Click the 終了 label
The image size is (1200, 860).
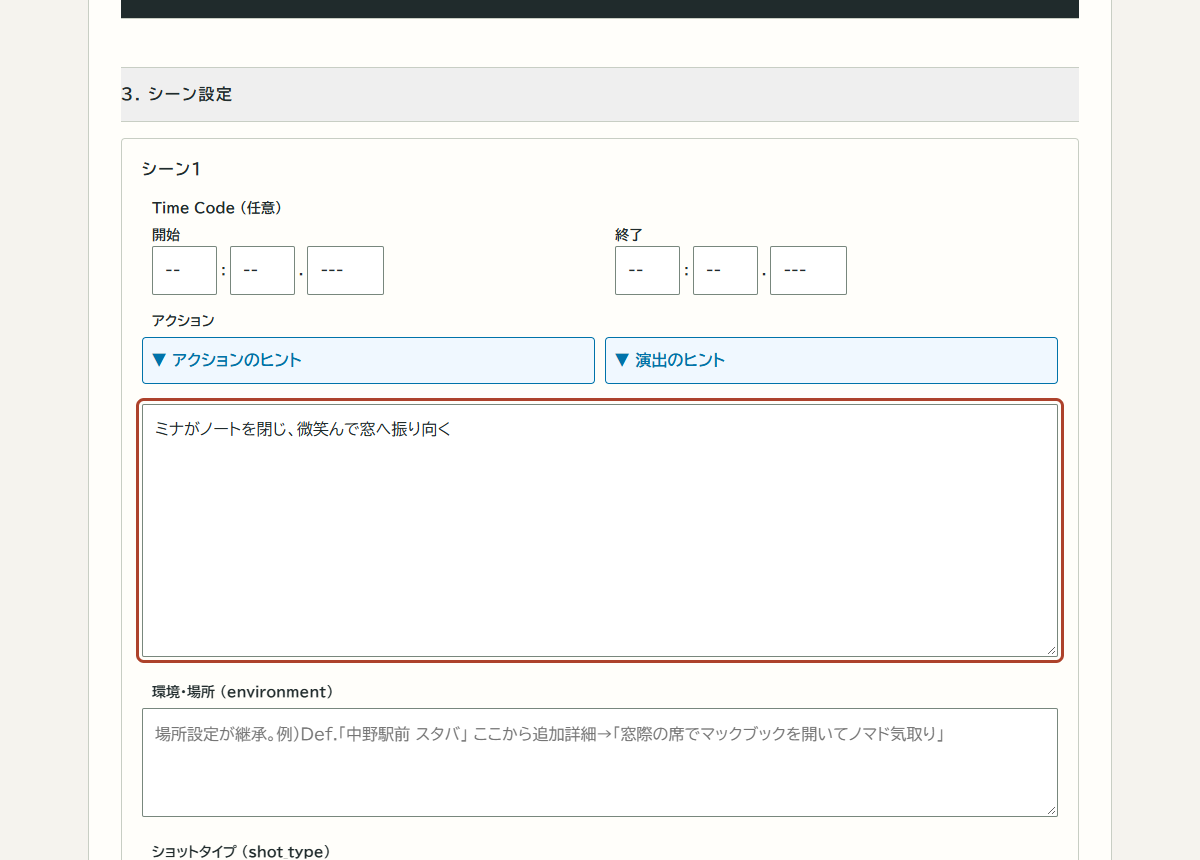(629, 235)
